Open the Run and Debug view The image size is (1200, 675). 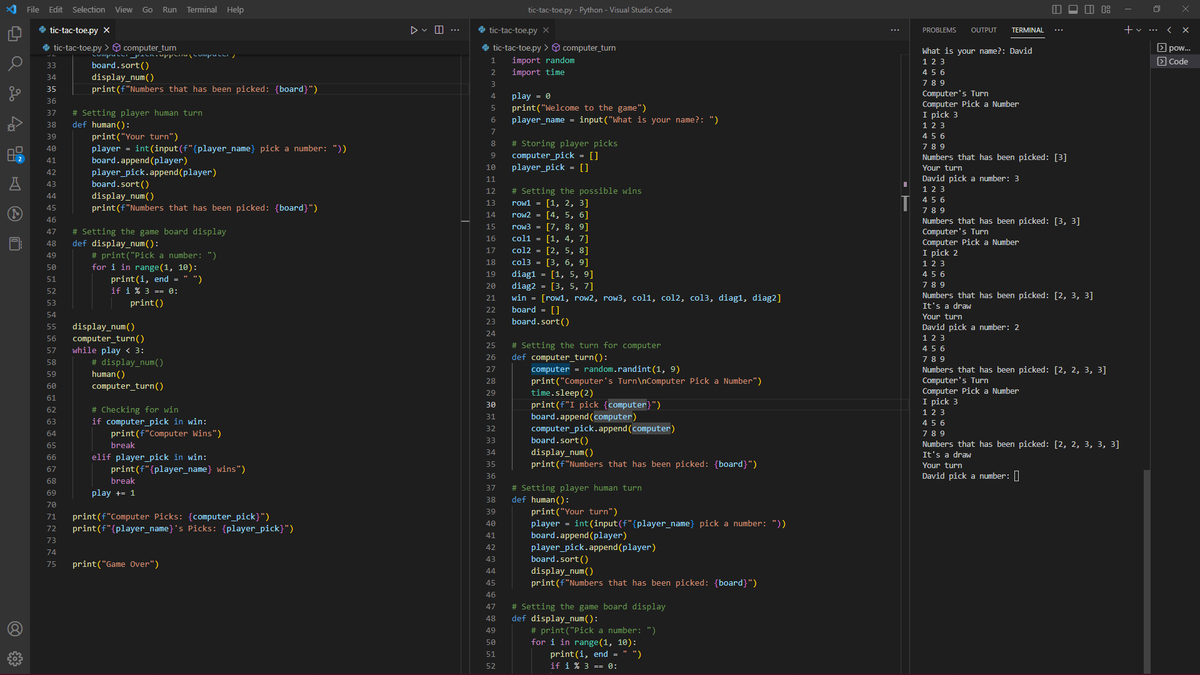[15, 125]
